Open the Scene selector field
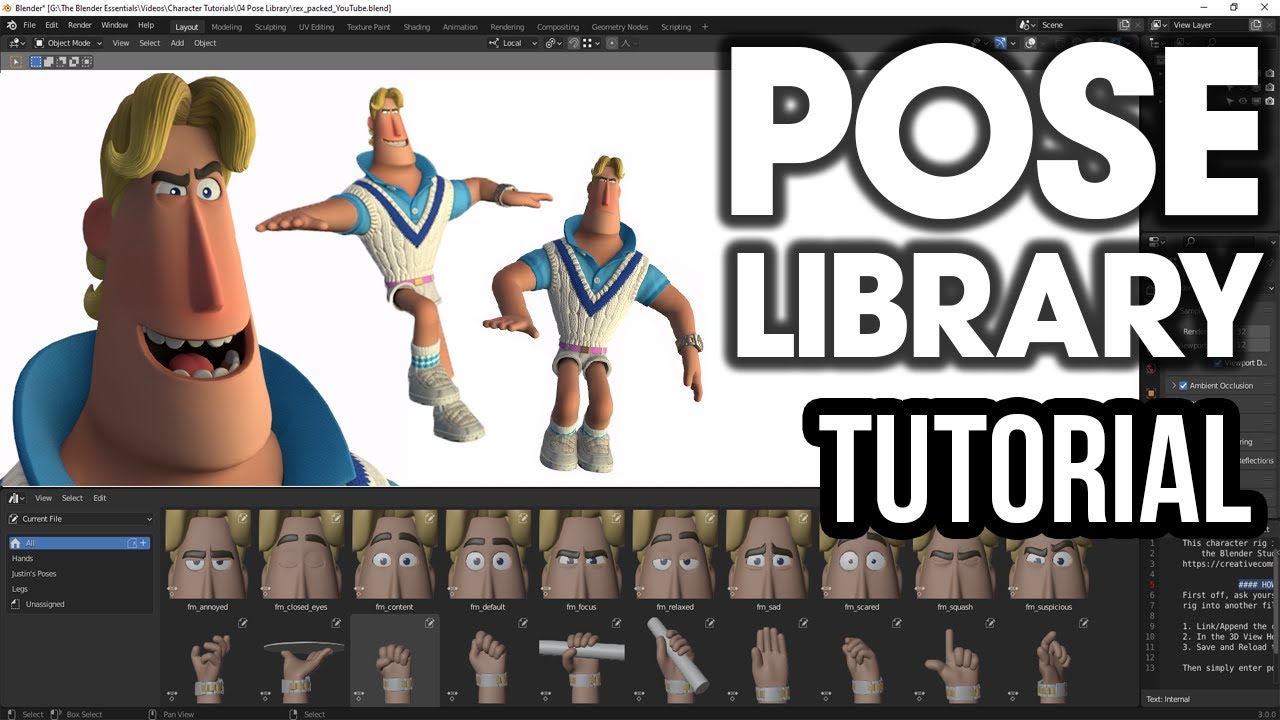This screenshot has width=1280, height=720. 1078,25
